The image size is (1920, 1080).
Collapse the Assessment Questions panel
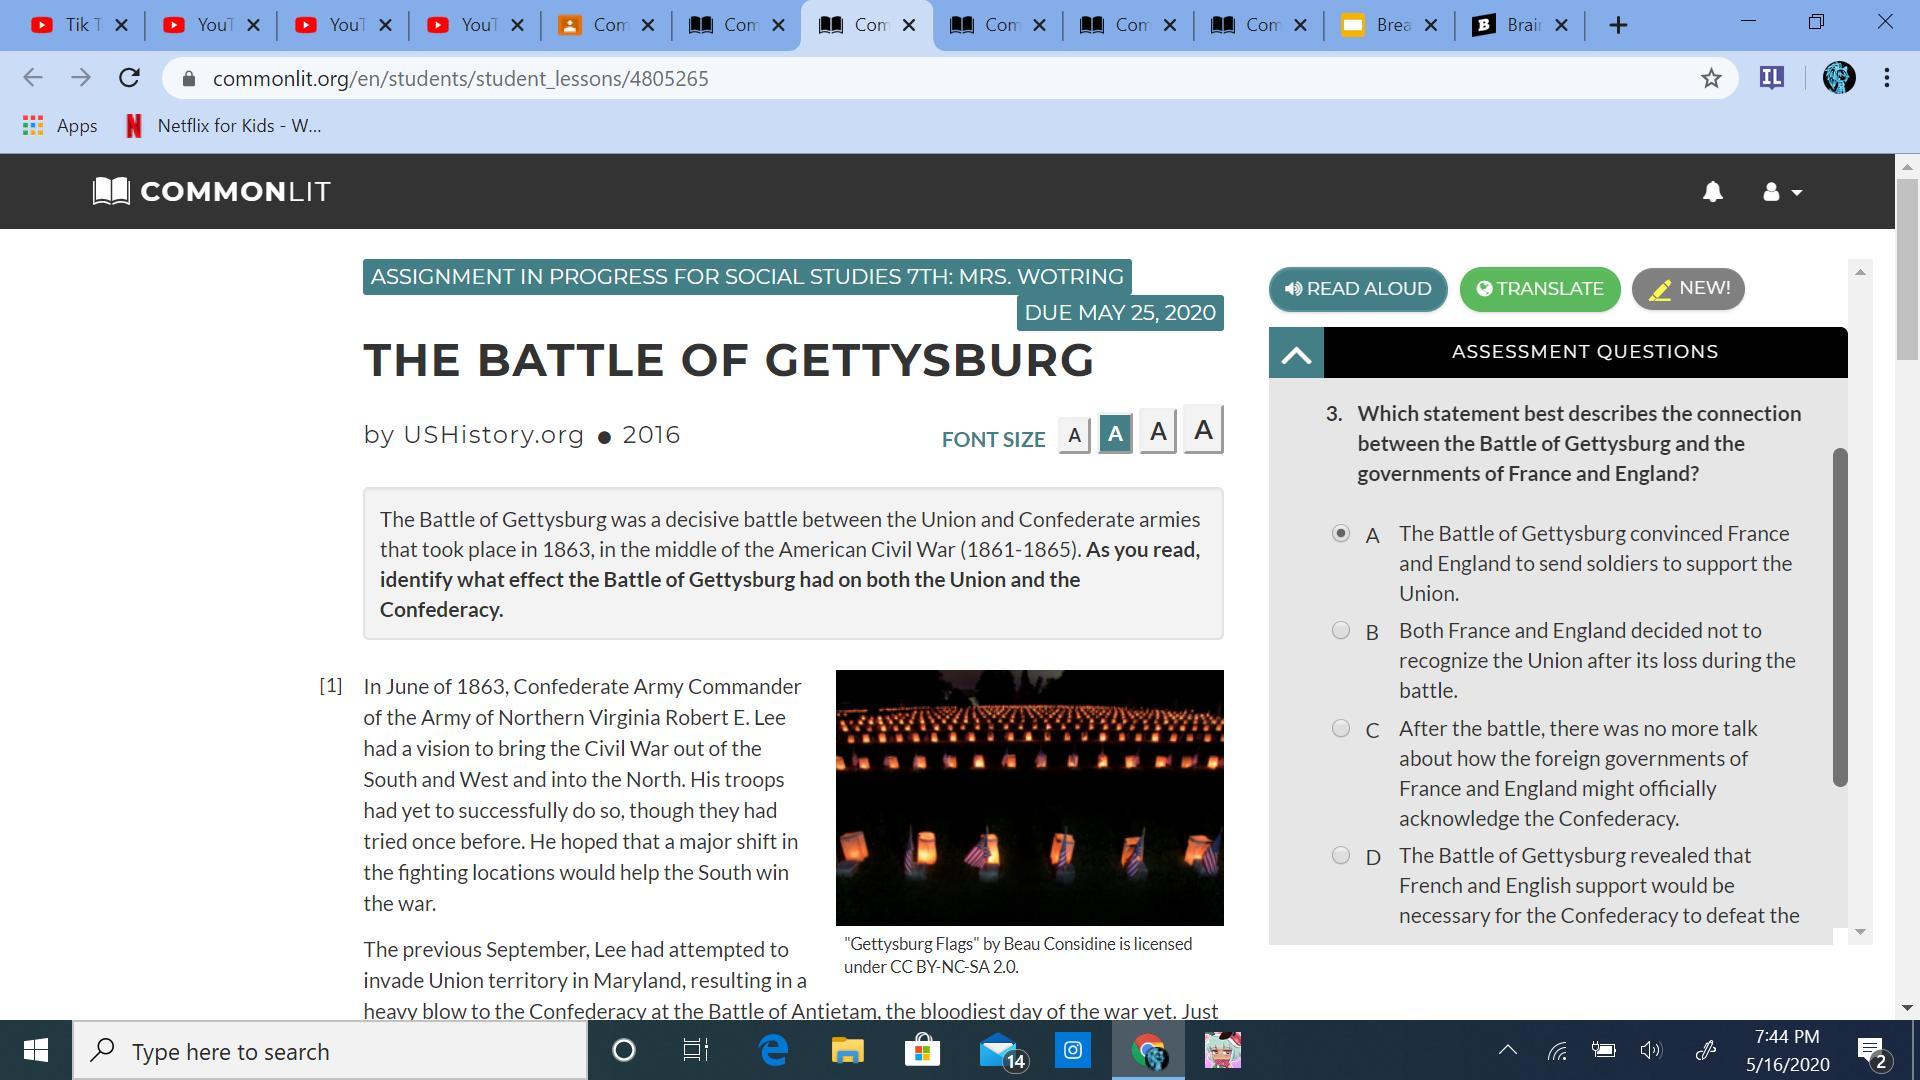point(1296,353)
